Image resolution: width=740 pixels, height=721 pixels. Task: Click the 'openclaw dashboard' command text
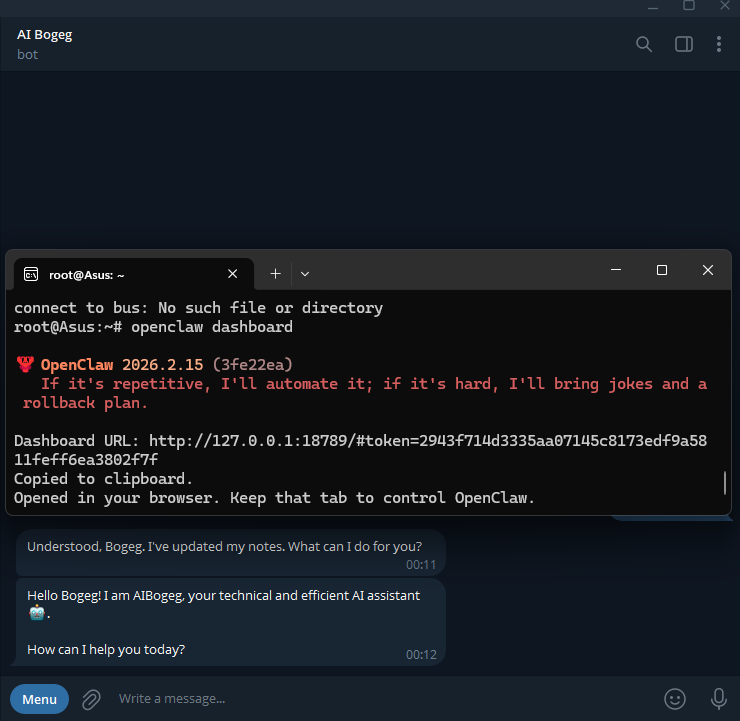(x=212, y=327)
